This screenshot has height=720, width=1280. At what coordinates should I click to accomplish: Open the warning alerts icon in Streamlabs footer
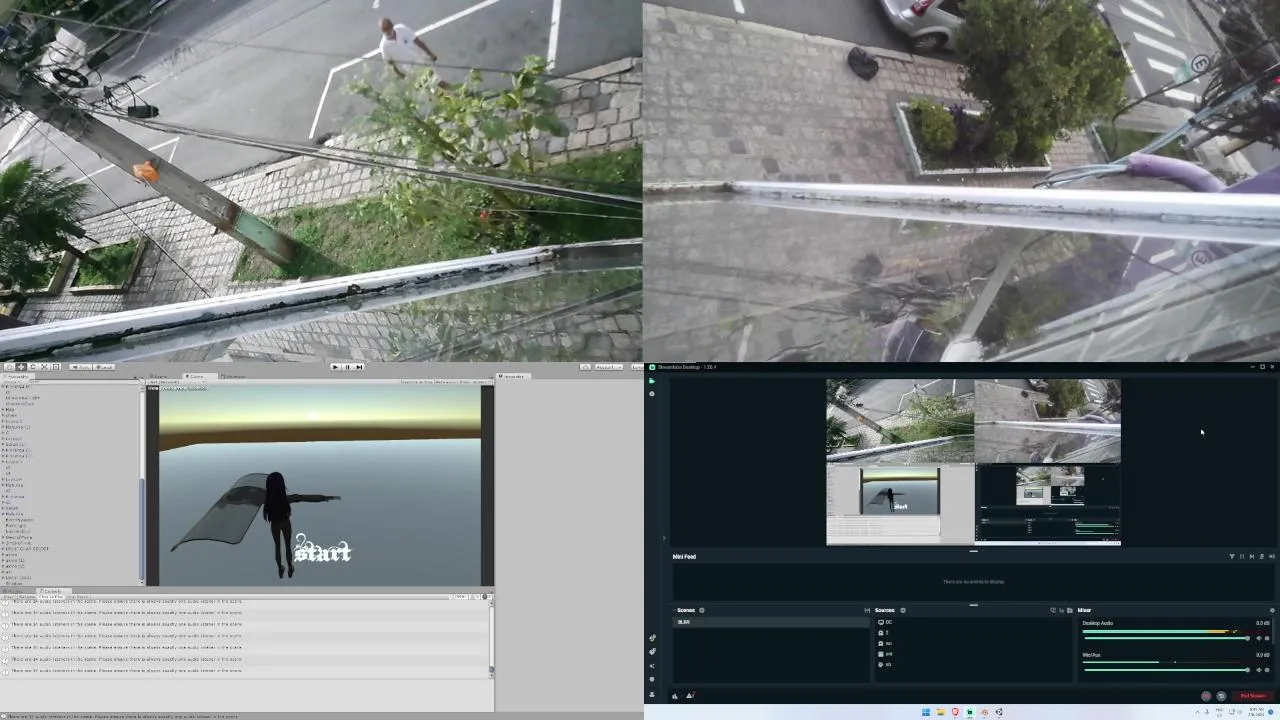click(x=690, y=695)
